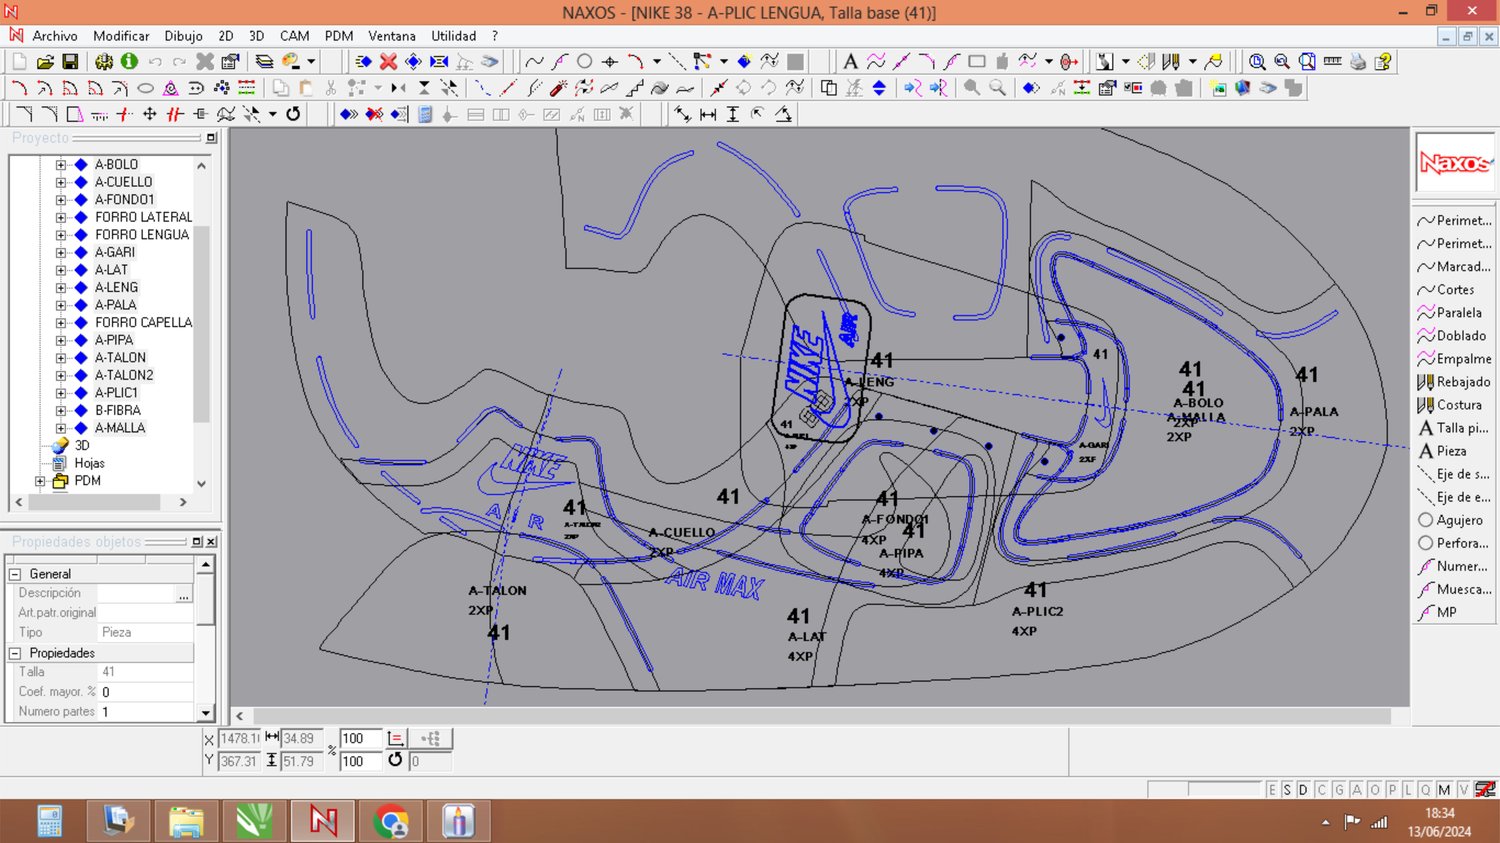Select the Costura line type
Image resolution: width=1500 pixels, height=843 pixels.
(x=1451, y=405)
